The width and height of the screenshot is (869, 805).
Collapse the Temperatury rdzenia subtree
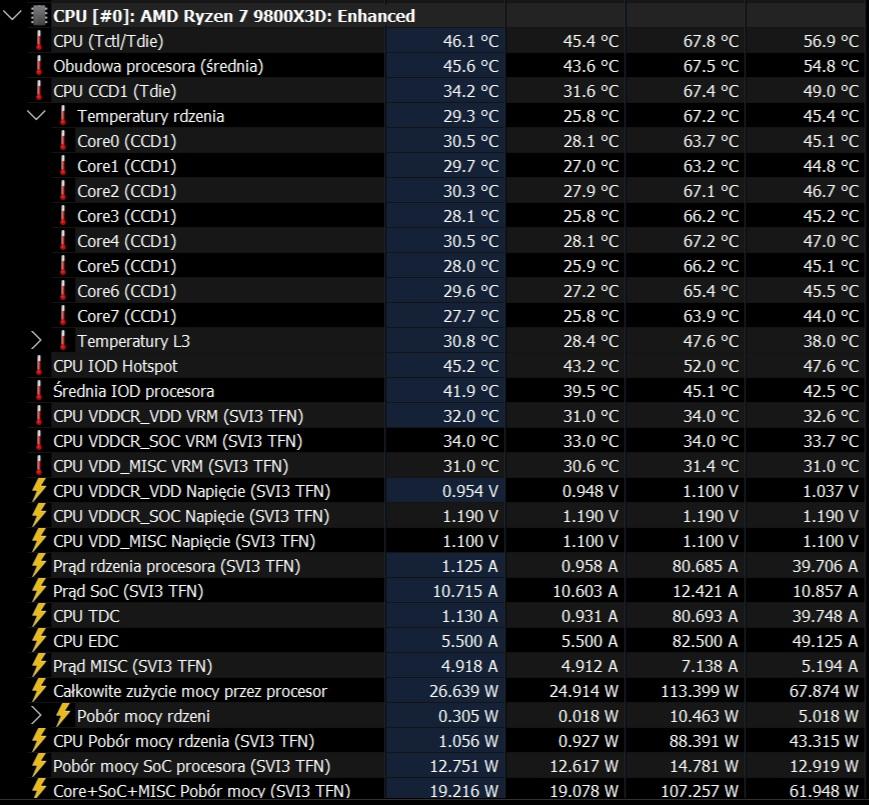point(37,116)
